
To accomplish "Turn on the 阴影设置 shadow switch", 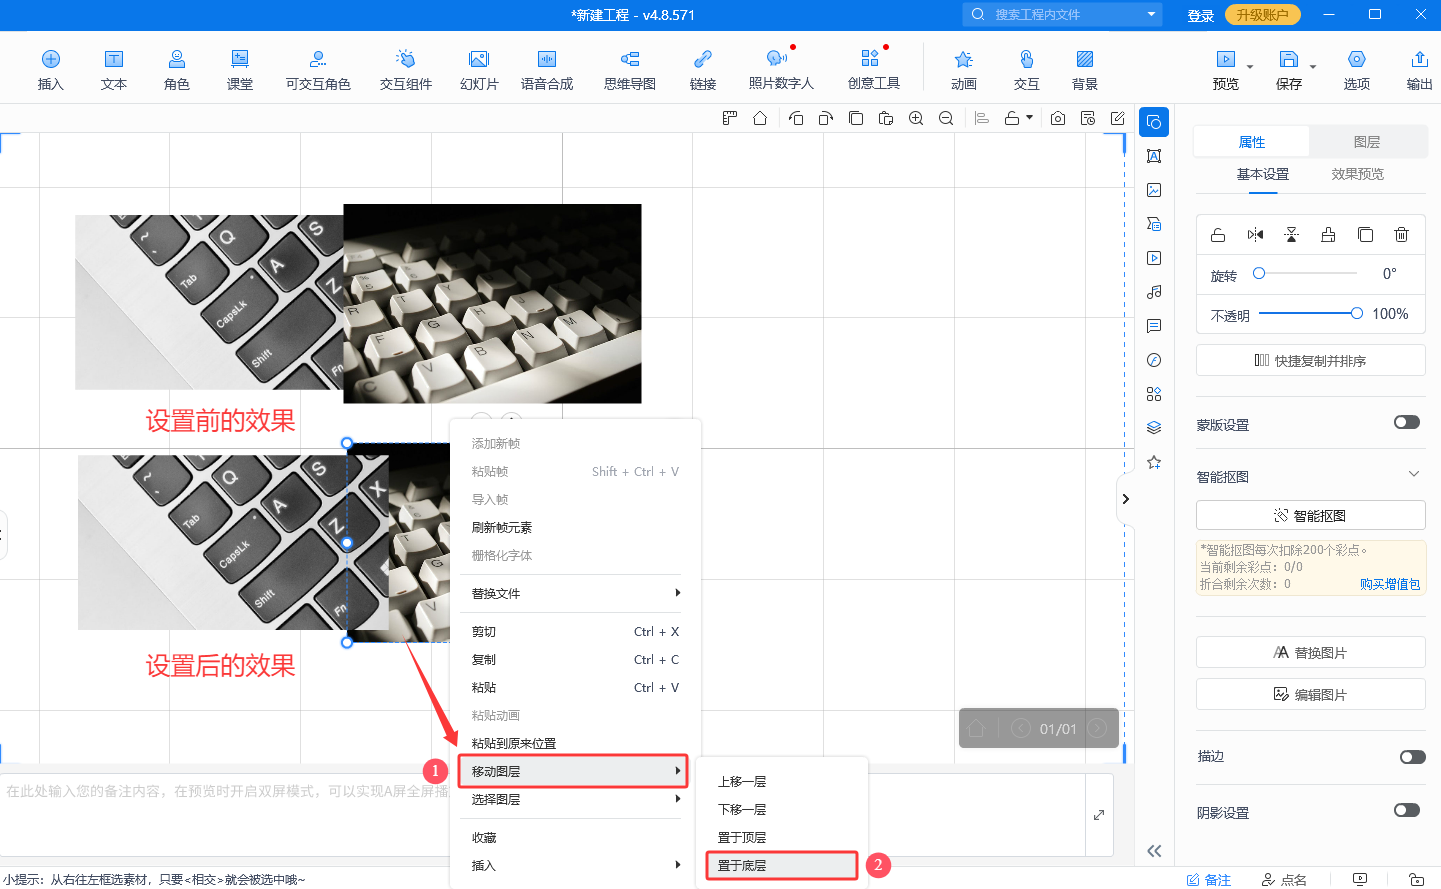I will pos(1406,811).
